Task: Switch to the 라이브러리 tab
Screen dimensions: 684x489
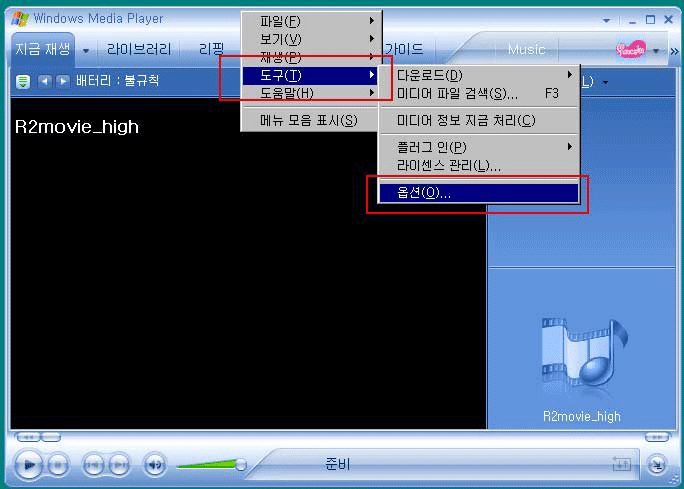Action: 139,49
